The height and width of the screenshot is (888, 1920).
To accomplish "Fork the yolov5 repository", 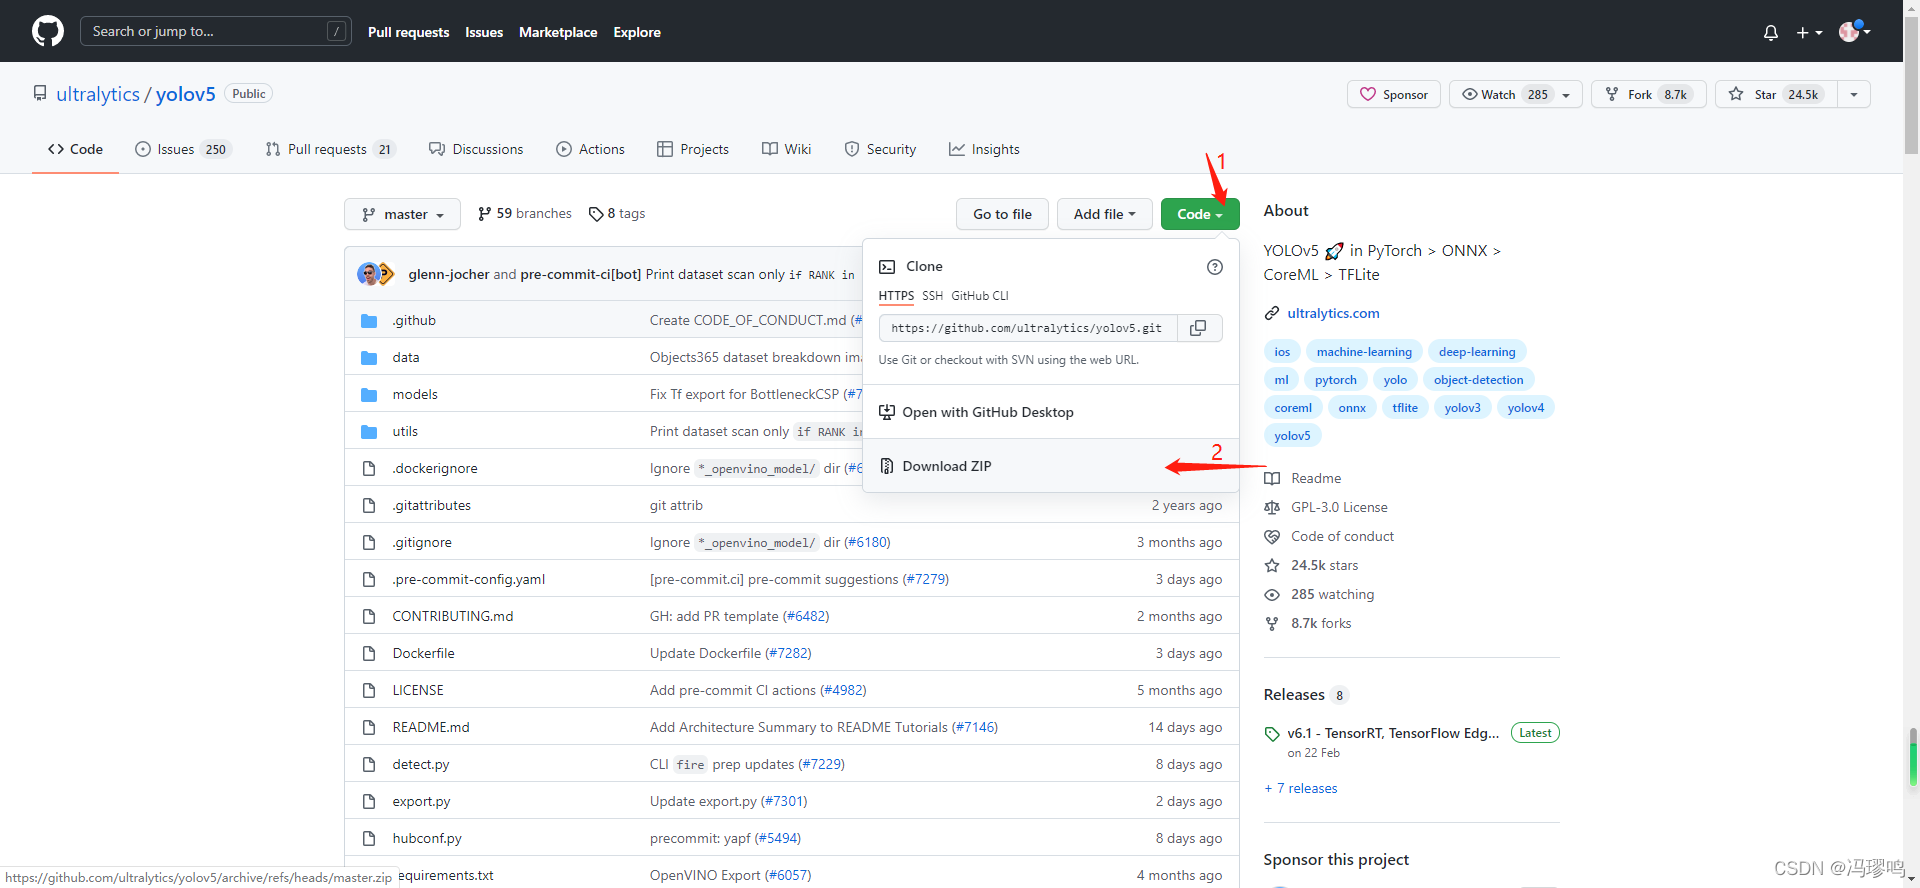I will pyautogui.click(x=1648, y=94).
